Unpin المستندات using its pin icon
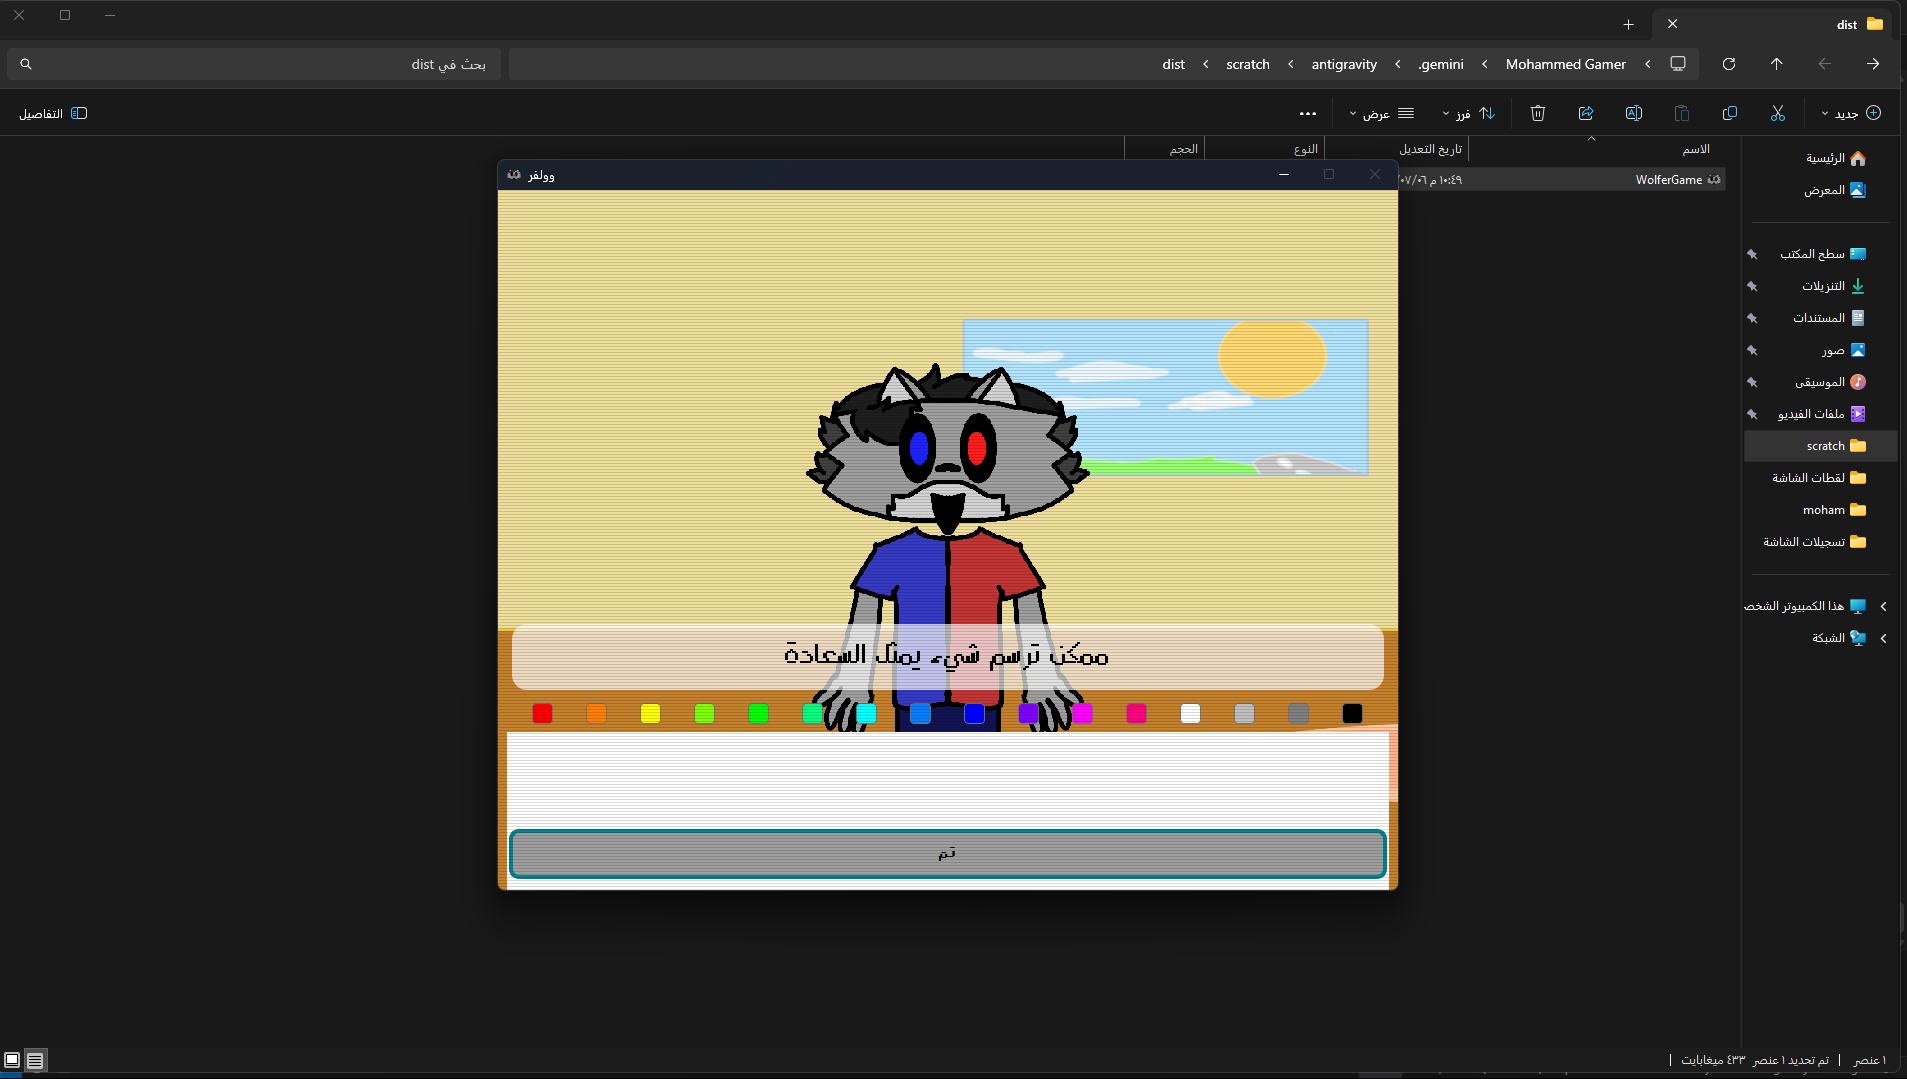The width and height of the screenshot is (1907, 1079). point(1752,318)
